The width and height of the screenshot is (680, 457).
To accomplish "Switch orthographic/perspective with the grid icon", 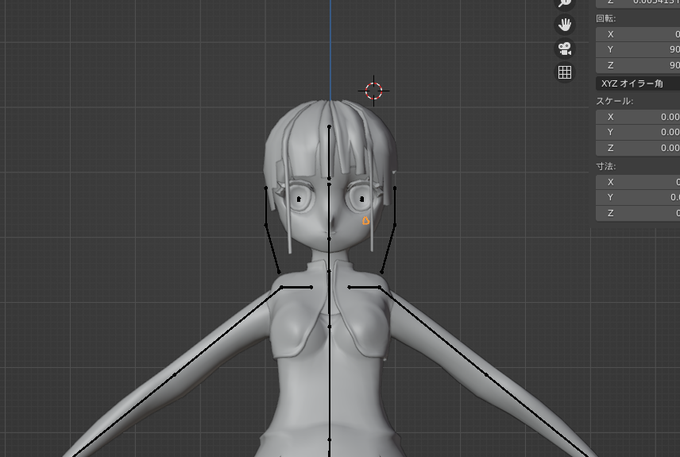I will click(564, 72).
